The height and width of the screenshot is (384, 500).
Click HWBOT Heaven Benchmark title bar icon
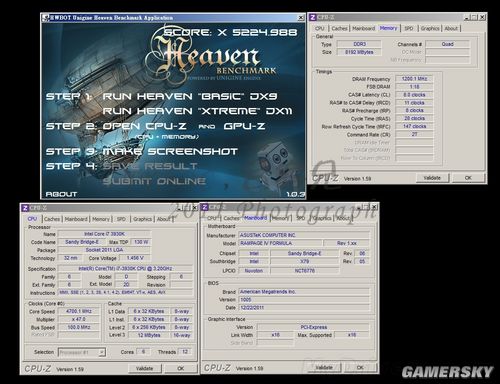coord(45,18)
